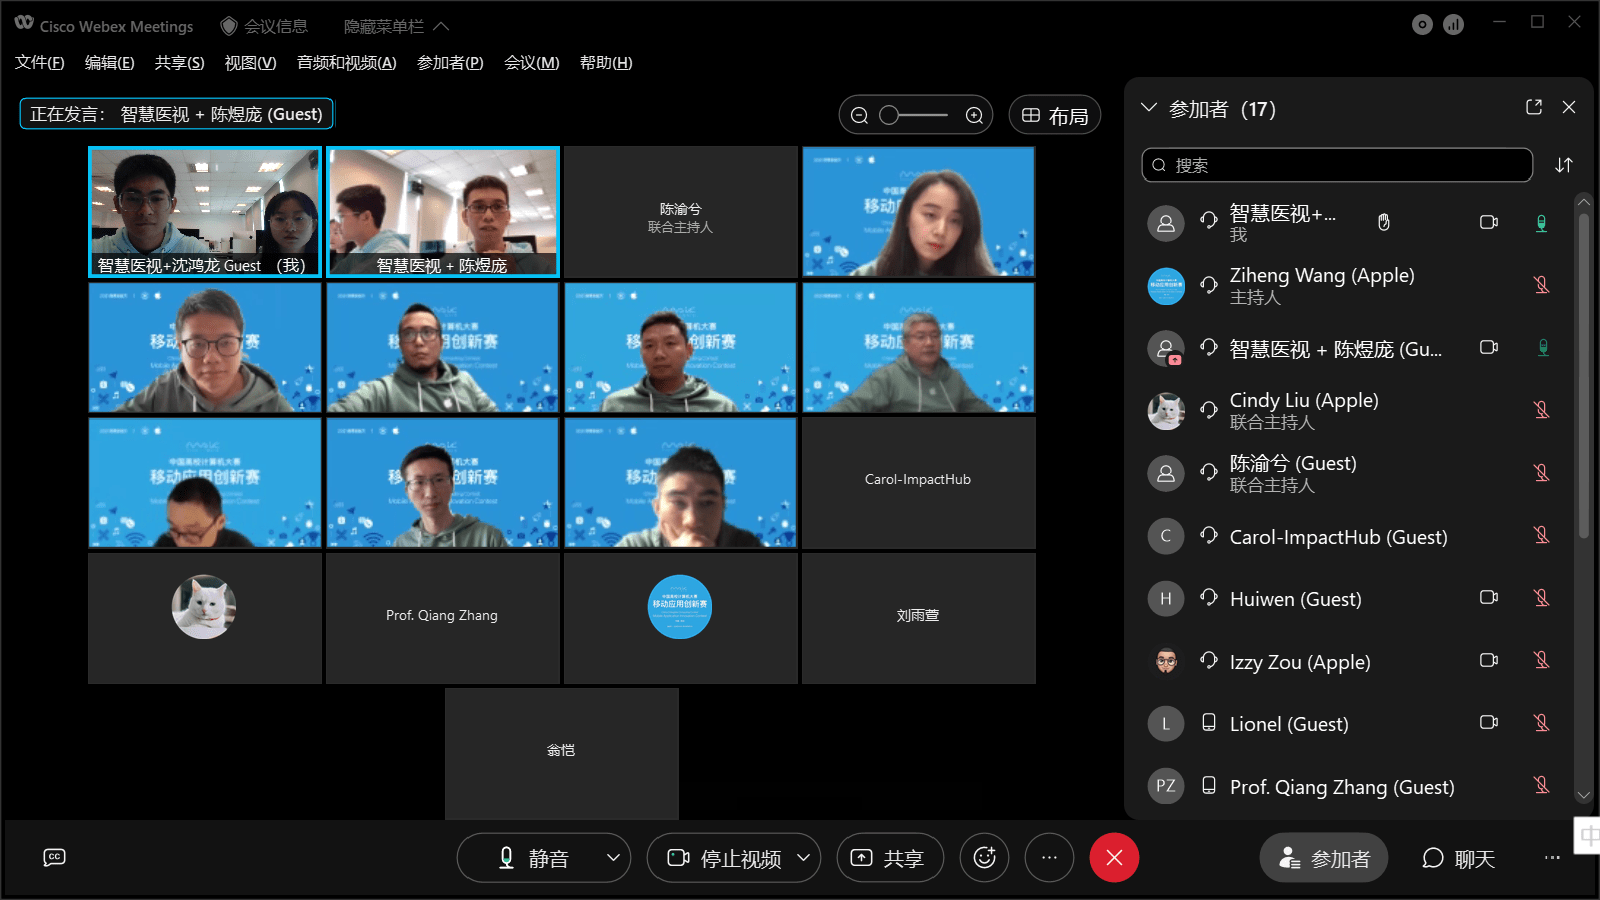
Task: Select Carol-ImpactHub video tile
Action: pos(918,483)
